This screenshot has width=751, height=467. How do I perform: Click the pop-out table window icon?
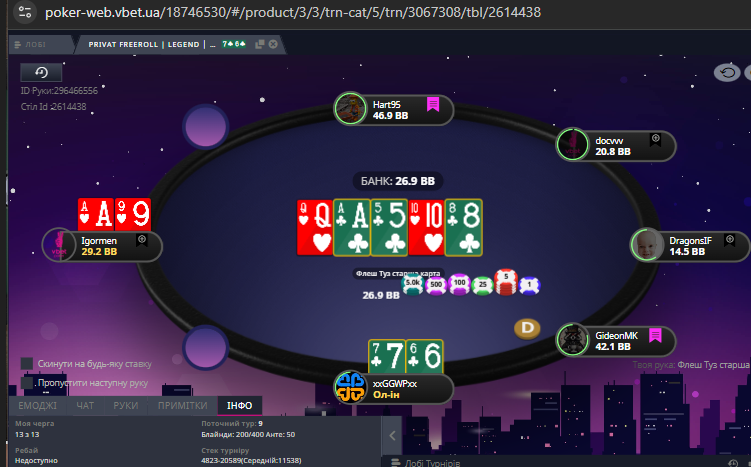point(260,44)
